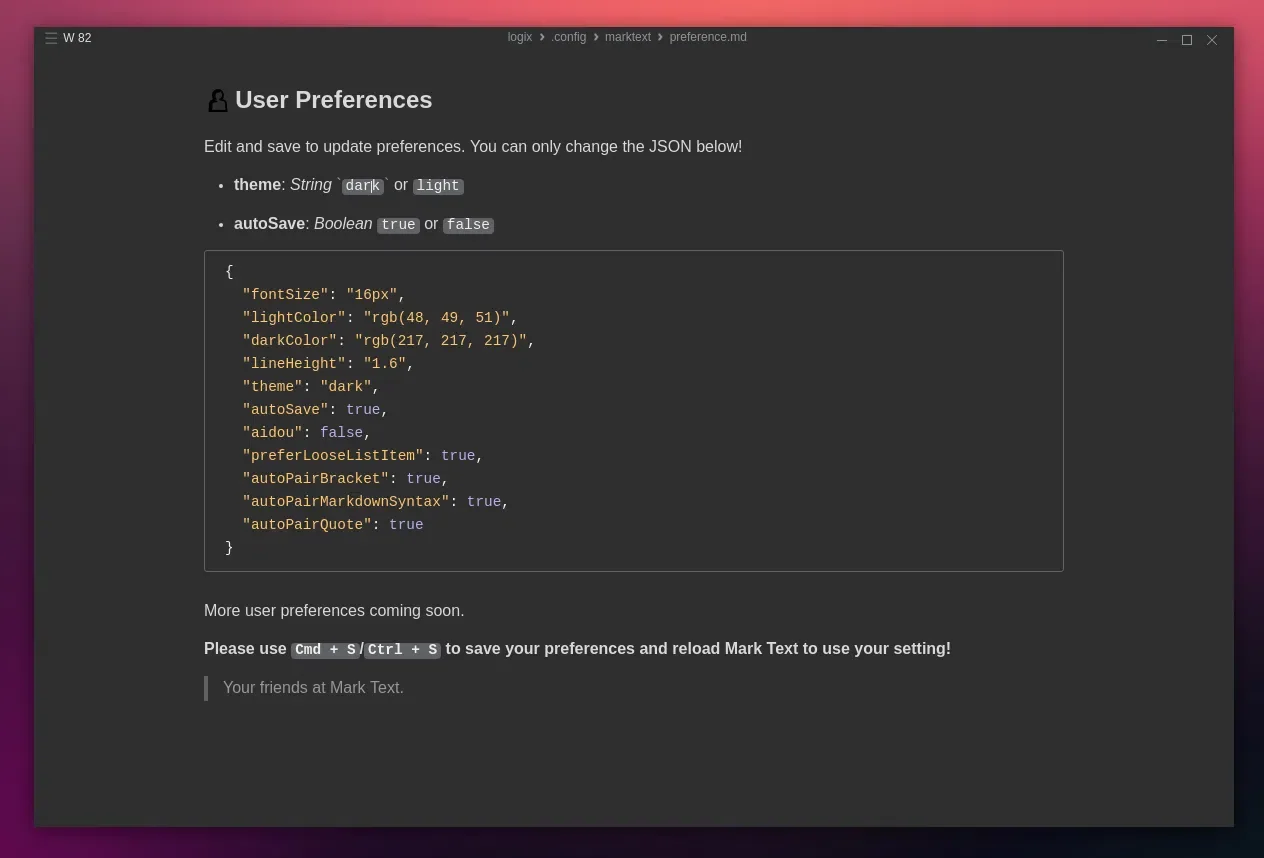Click the logix breadcrumb segment
This screenshot has width=1264, height=858.
tap(520, 37)
